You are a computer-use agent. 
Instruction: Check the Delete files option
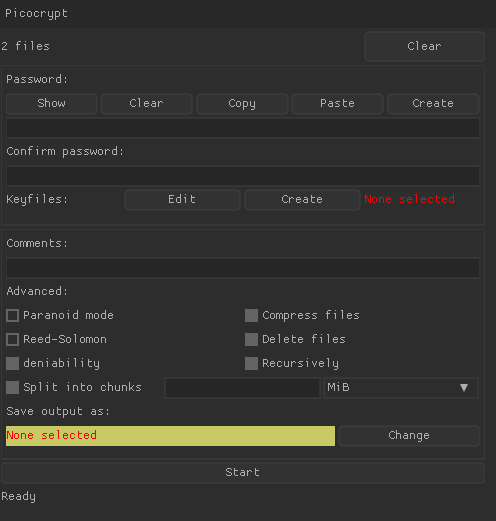[x=251, y=339]
